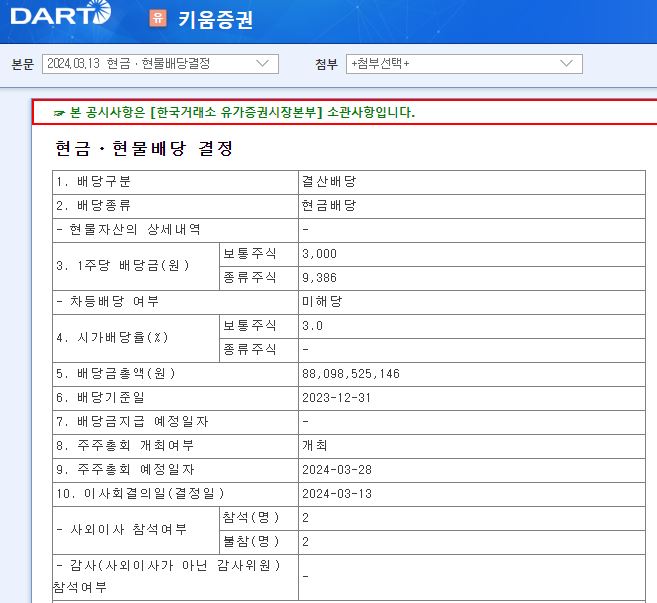Click the 6. 배당기준일 label

(x=101, y=398)
